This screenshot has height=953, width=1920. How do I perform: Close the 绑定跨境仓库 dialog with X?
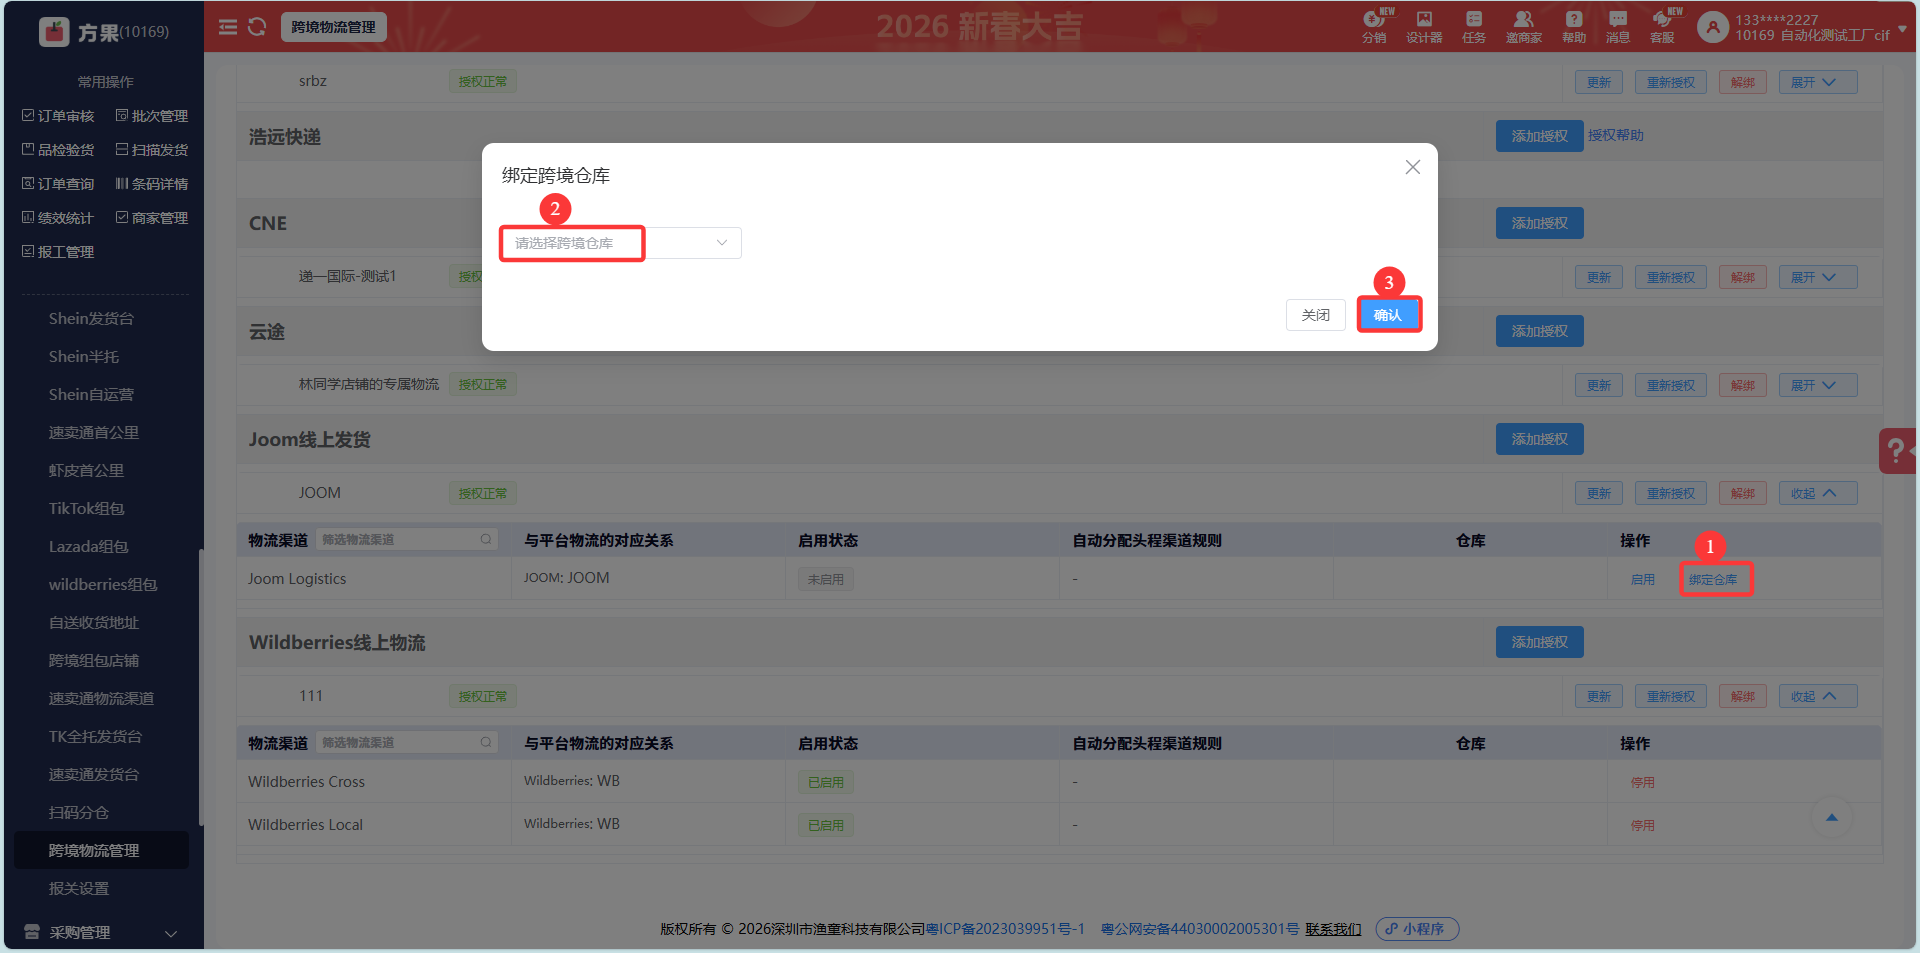1412,167
